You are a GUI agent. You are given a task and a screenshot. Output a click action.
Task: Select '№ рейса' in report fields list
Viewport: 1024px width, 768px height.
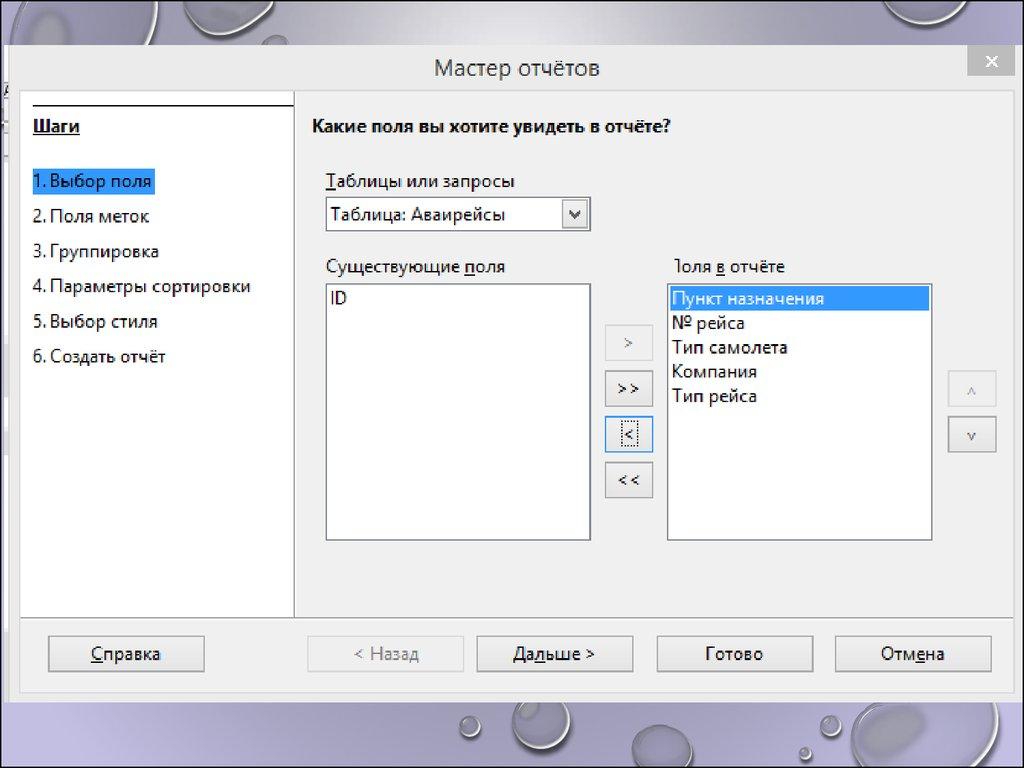click(x=708, y=323)
